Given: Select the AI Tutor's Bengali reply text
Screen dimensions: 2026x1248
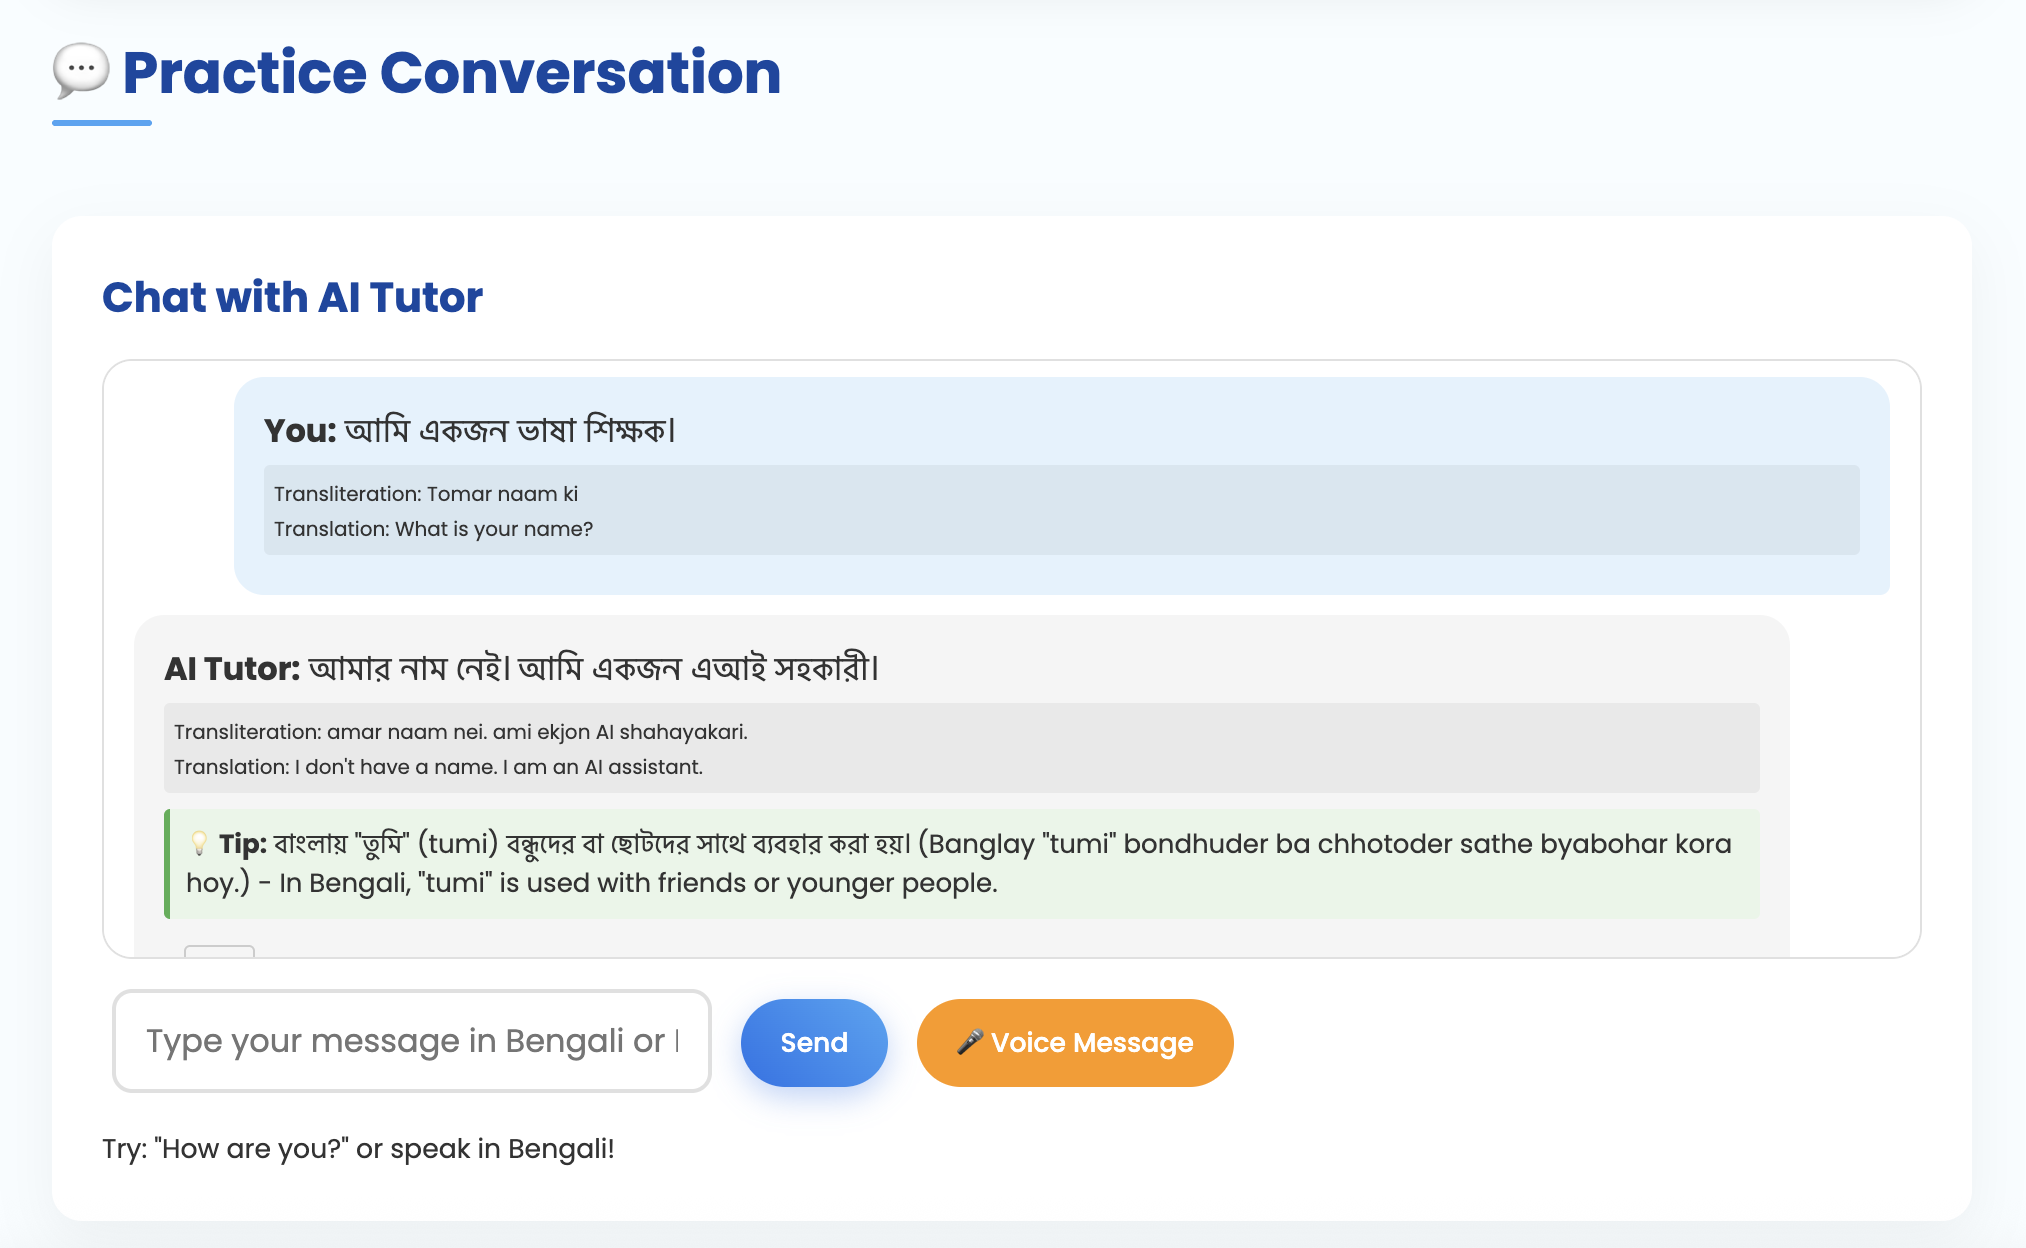Looking at the screenshot, I should (x=593, y=668).
